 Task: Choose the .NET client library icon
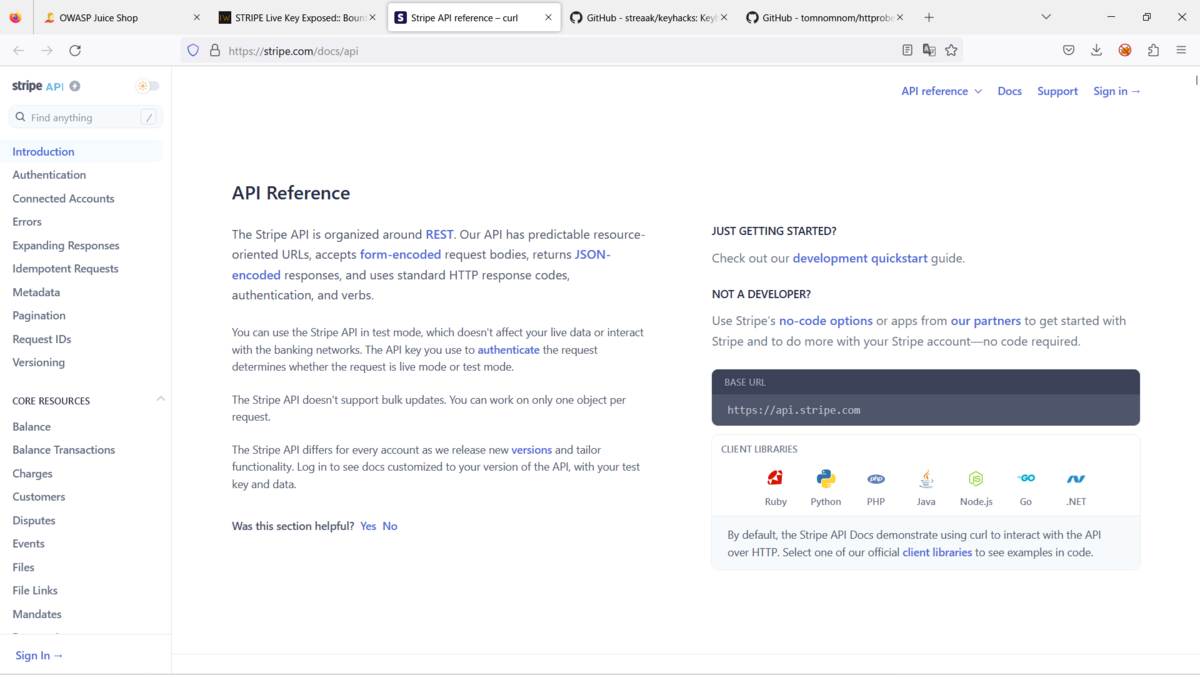pyautogui.click(x=1076, y=479)
